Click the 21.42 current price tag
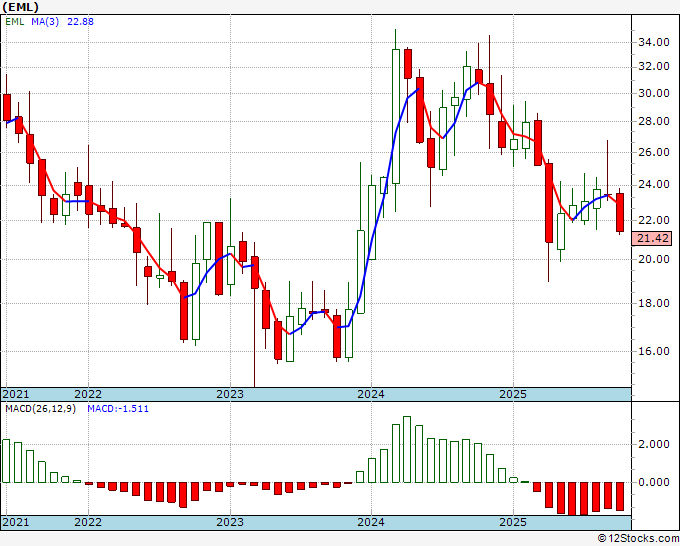 coord(652,238)
